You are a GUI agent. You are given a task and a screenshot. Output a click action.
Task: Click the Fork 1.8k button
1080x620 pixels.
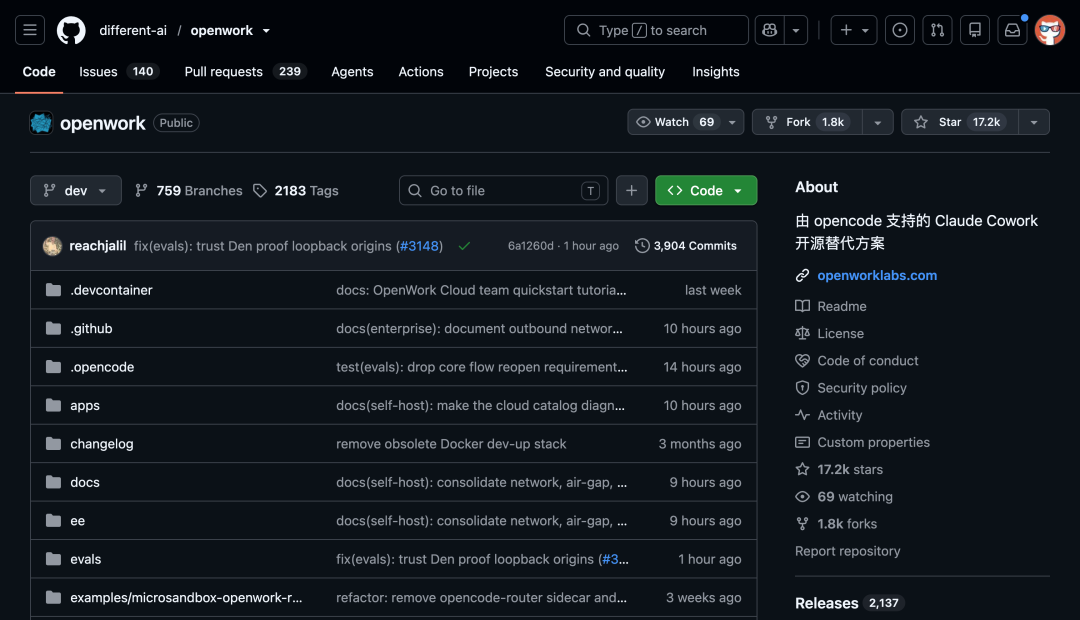(x=807, y=122)
